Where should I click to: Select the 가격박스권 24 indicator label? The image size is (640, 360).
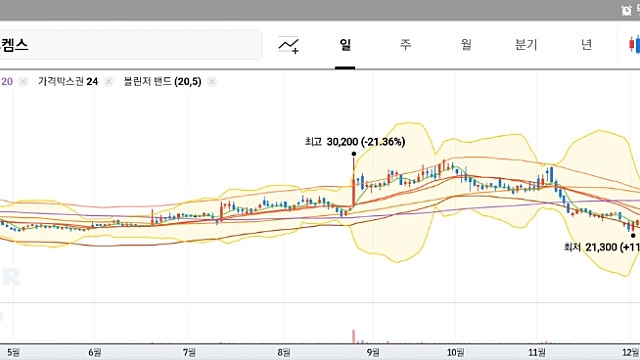tap(68, 82)
